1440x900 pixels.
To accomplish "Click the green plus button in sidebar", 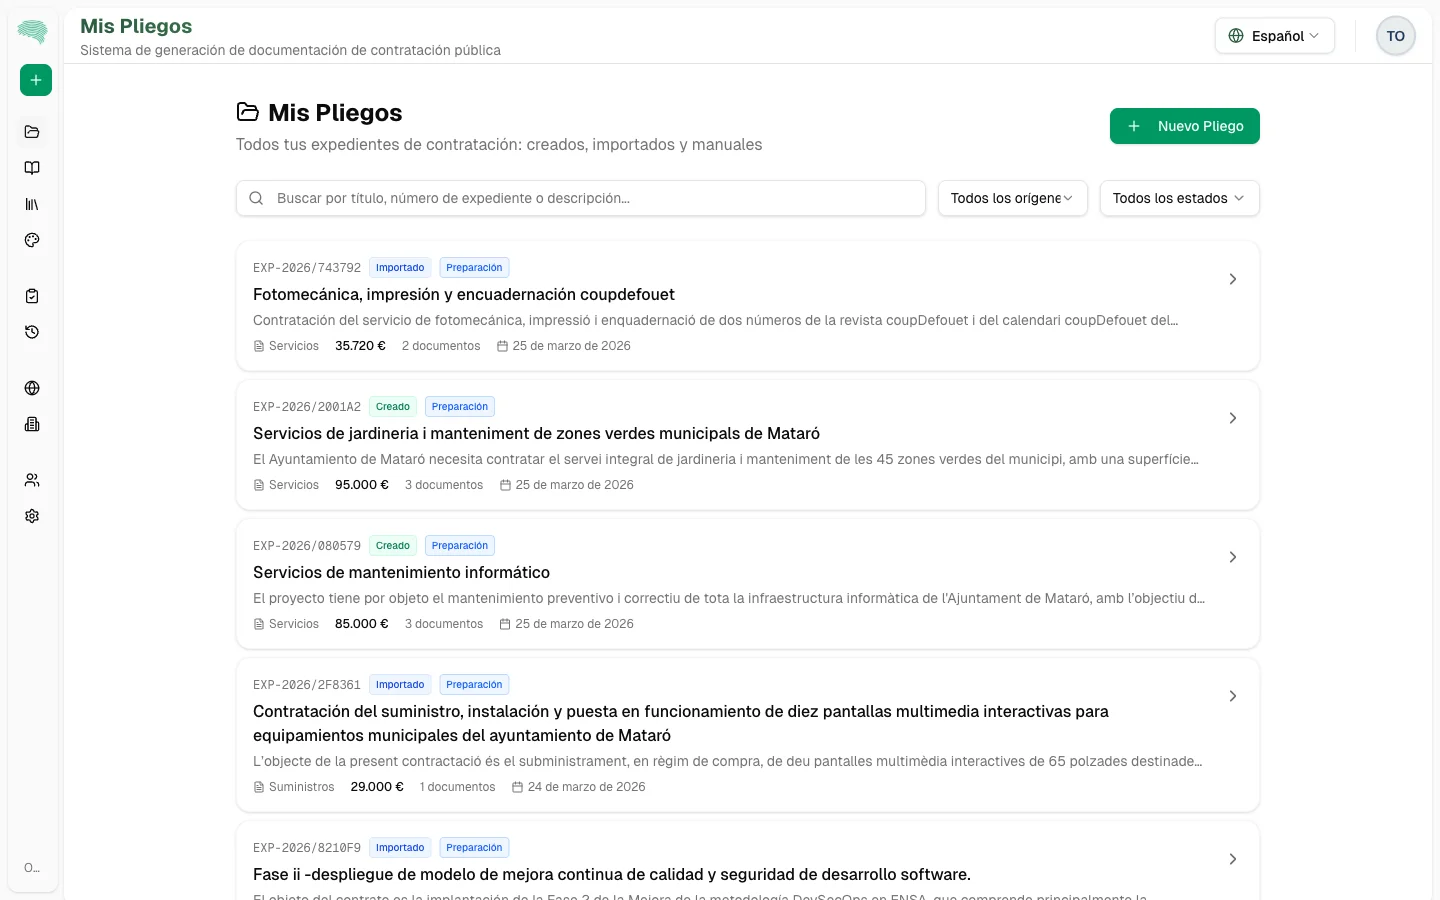I will point(36,80).
